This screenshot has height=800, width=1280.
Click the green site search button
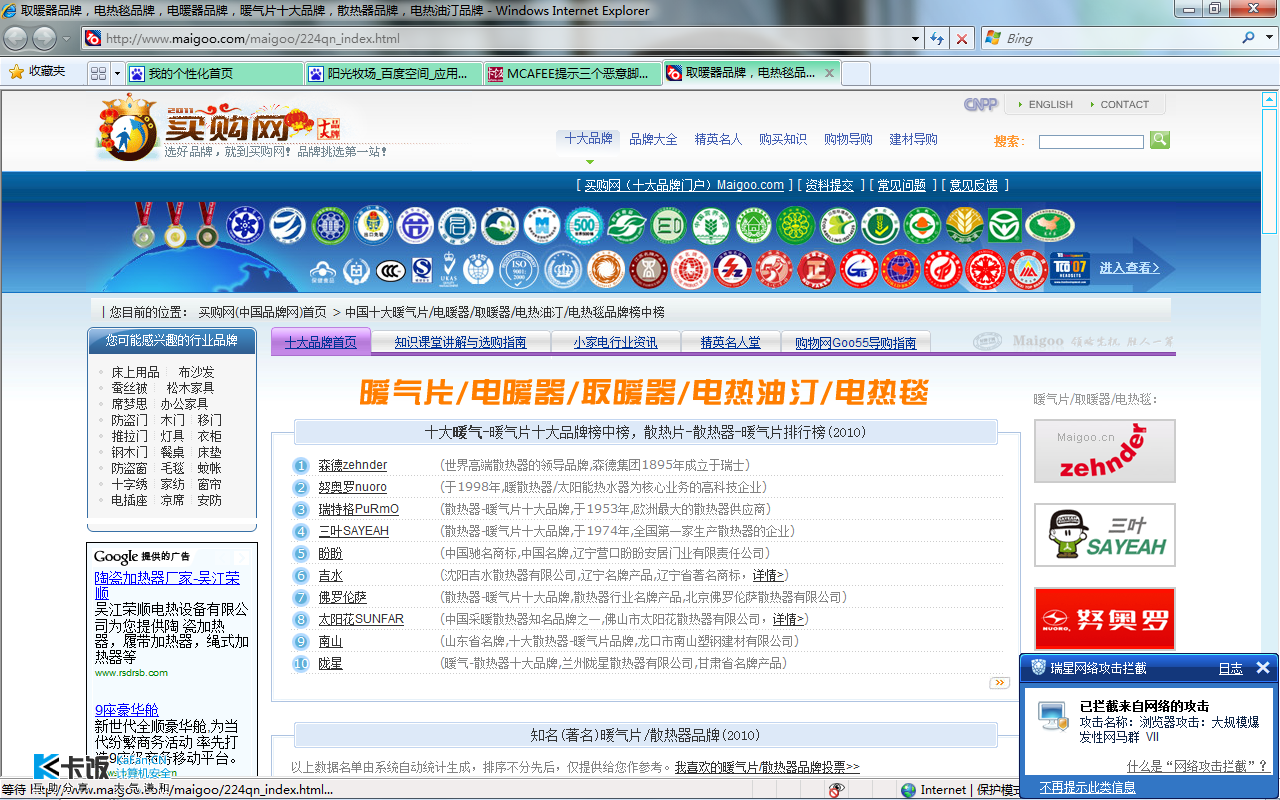coord(1160,140)
